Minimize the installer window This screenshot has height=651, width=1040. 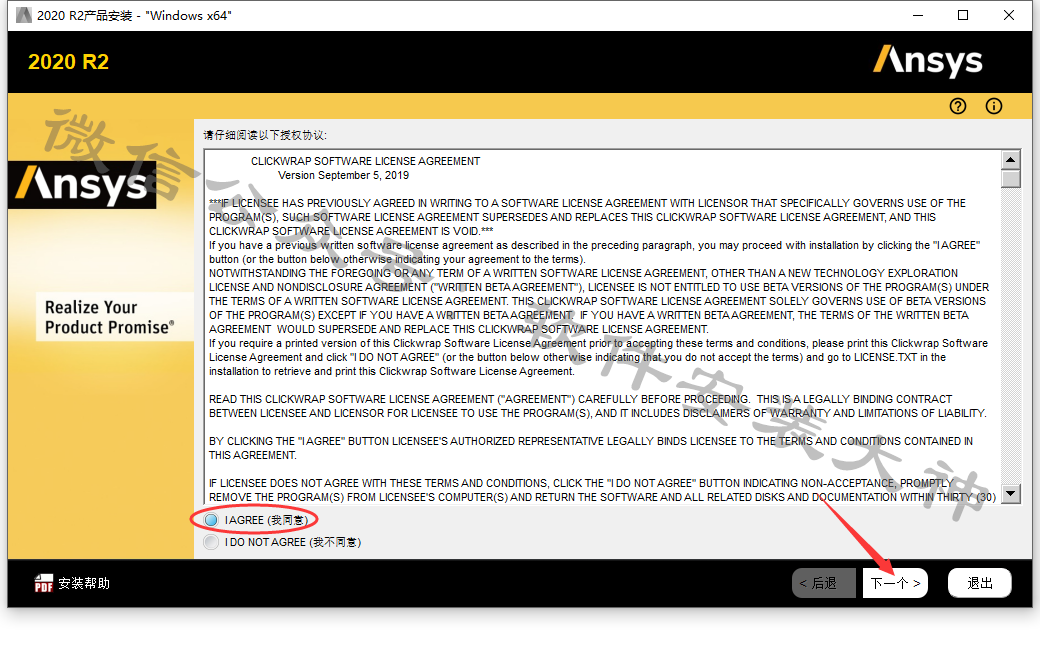point(918,15)
